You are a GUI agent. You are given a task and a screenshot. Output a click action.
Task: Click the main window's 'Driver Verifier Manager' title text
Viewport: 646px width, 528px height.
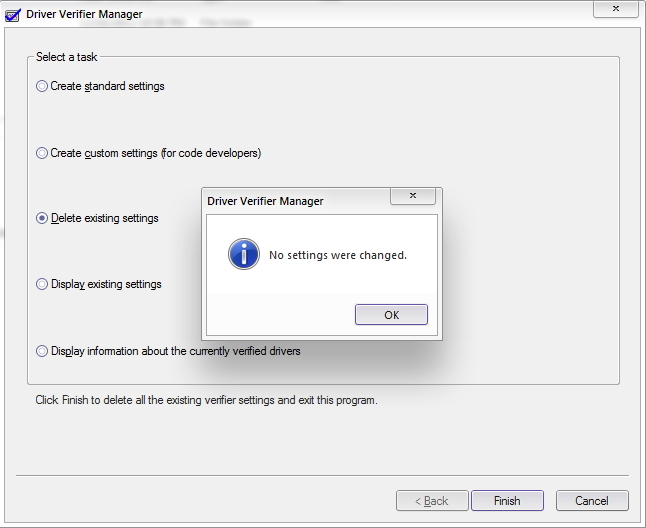(x=84, y=14)
